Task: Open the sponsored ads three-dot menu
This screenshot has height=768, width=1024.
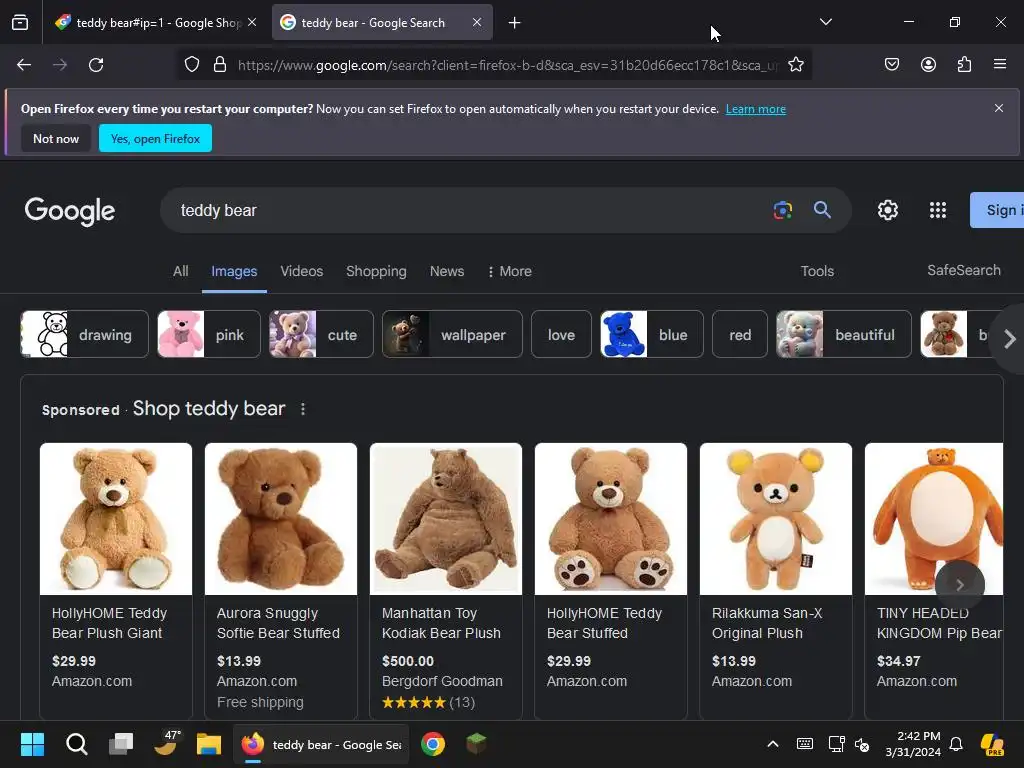Action: [302, 409]
